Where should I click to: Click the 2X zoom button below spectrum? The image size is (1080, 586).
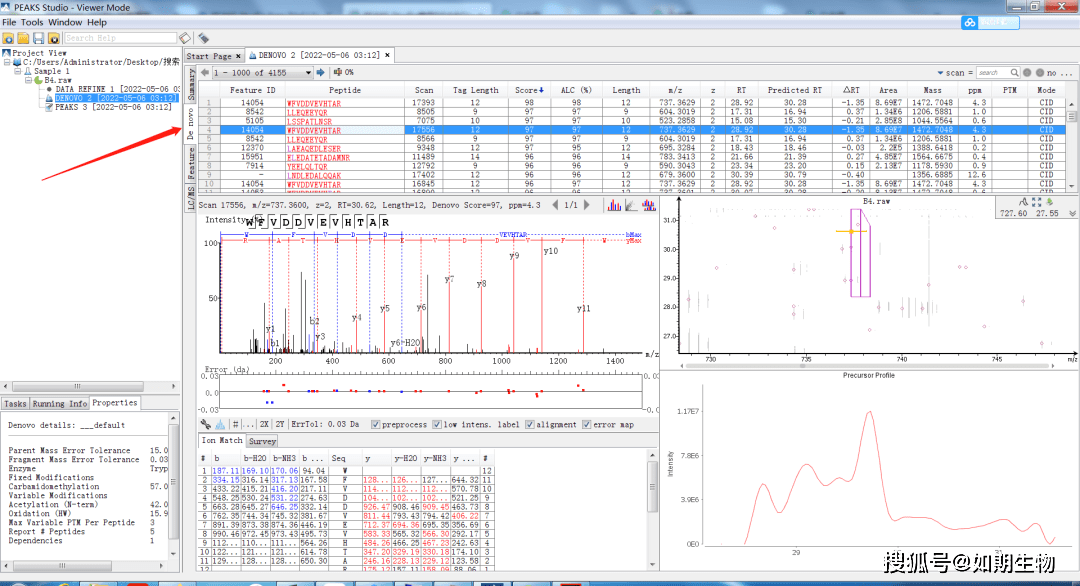pos(264,424)
